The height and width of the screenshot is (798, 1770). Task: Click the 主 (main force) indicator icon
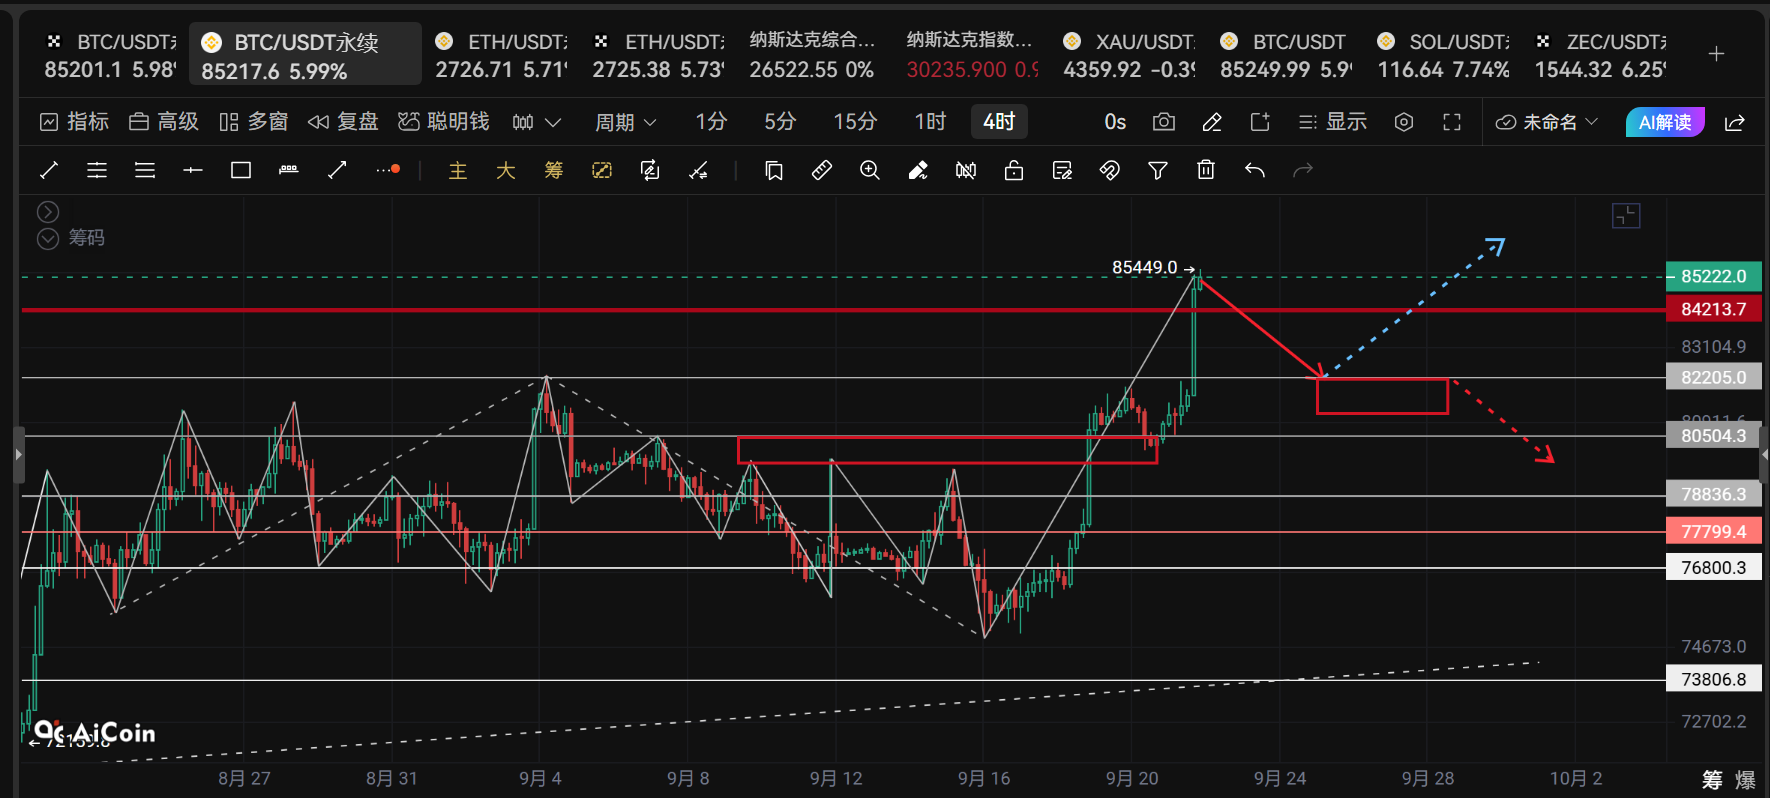click(458, 171)
